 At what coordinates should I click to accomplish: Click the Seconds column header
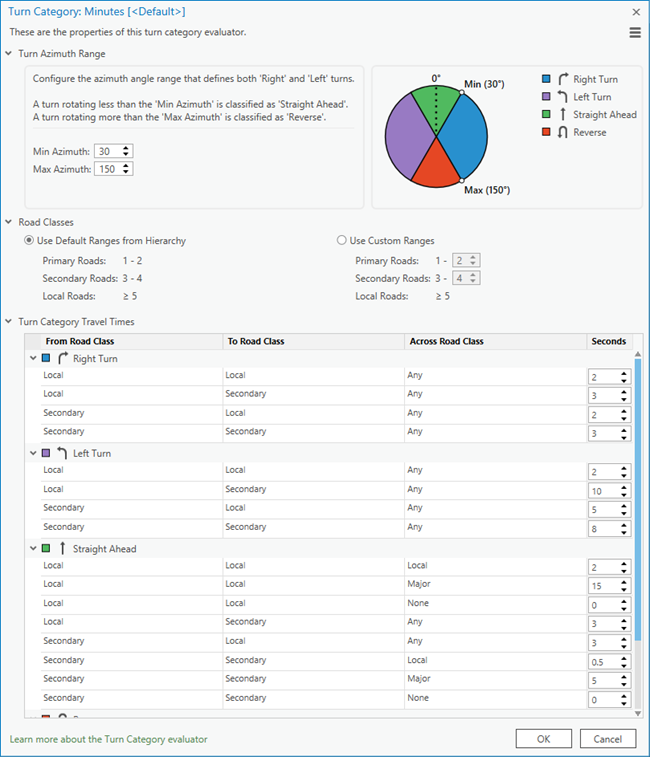(608, 341)
